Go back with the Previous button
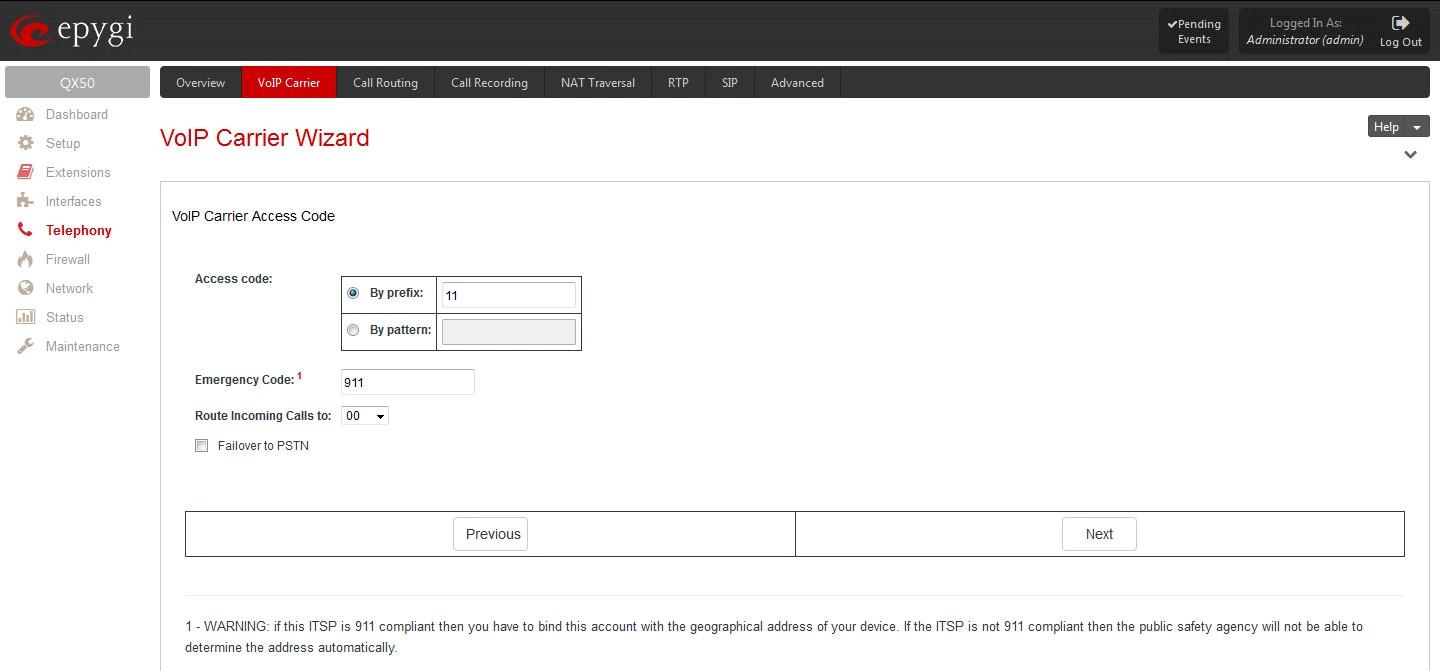This screenshot has width=1440, height=671. click(x=490, y=534)
